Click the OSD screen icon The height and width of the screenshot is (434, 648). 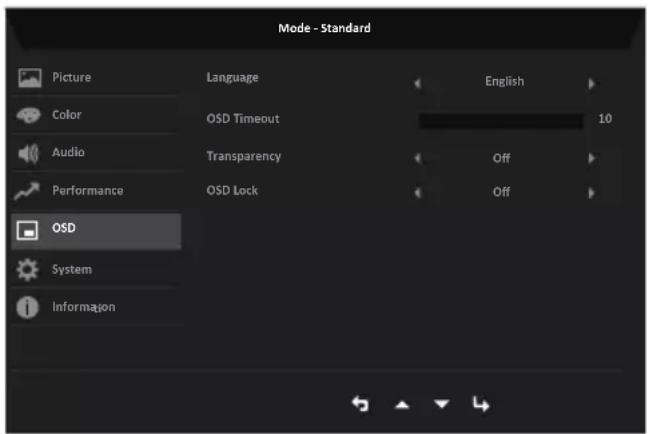27,230
